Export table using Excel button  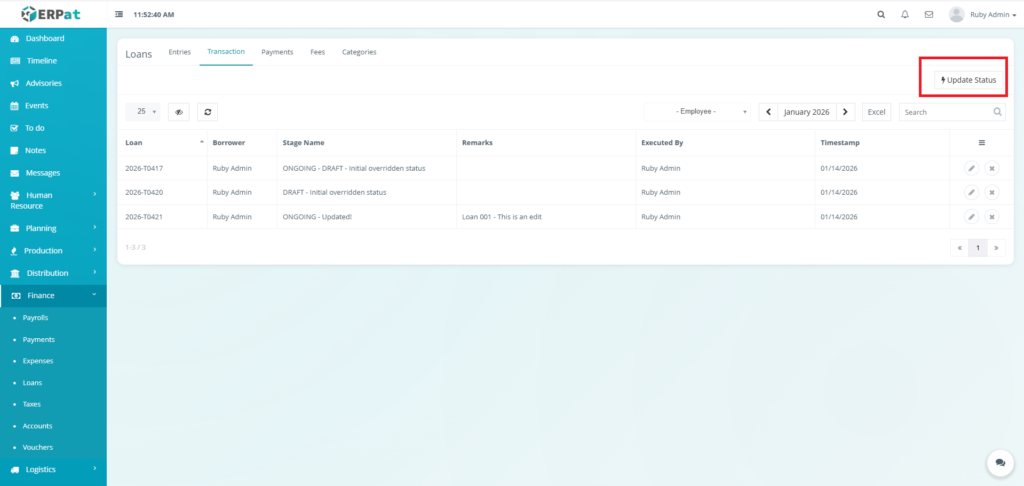pos(876,112)
